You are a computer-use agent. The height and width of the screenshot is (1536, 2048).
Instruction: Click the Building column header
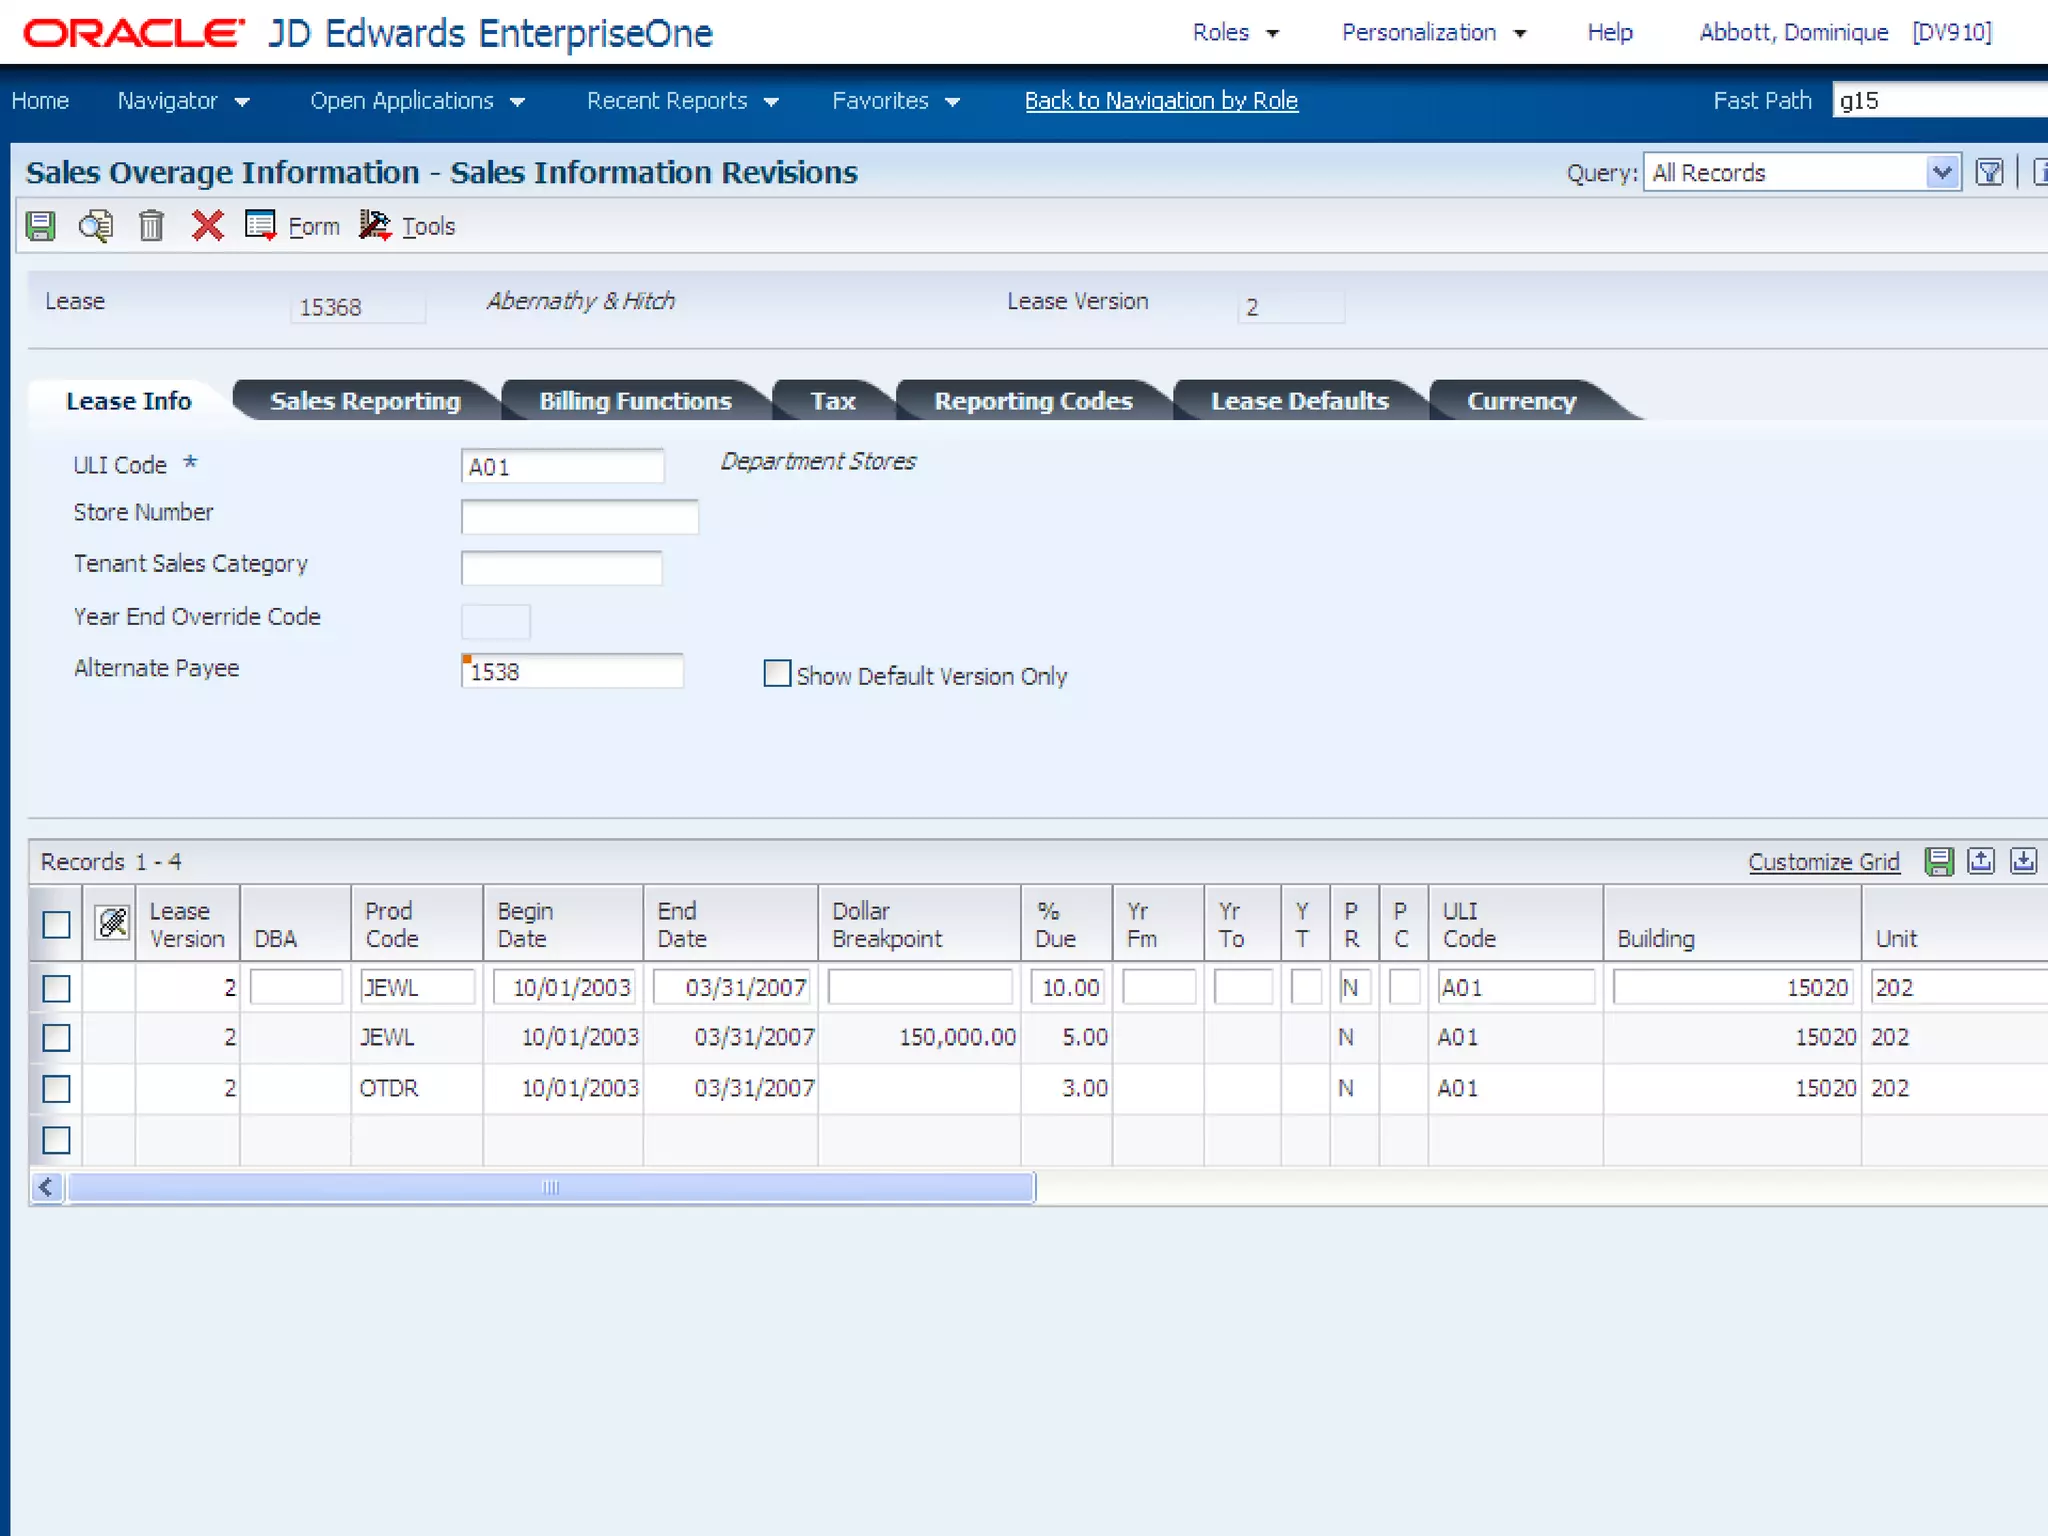pos(1732,924)
